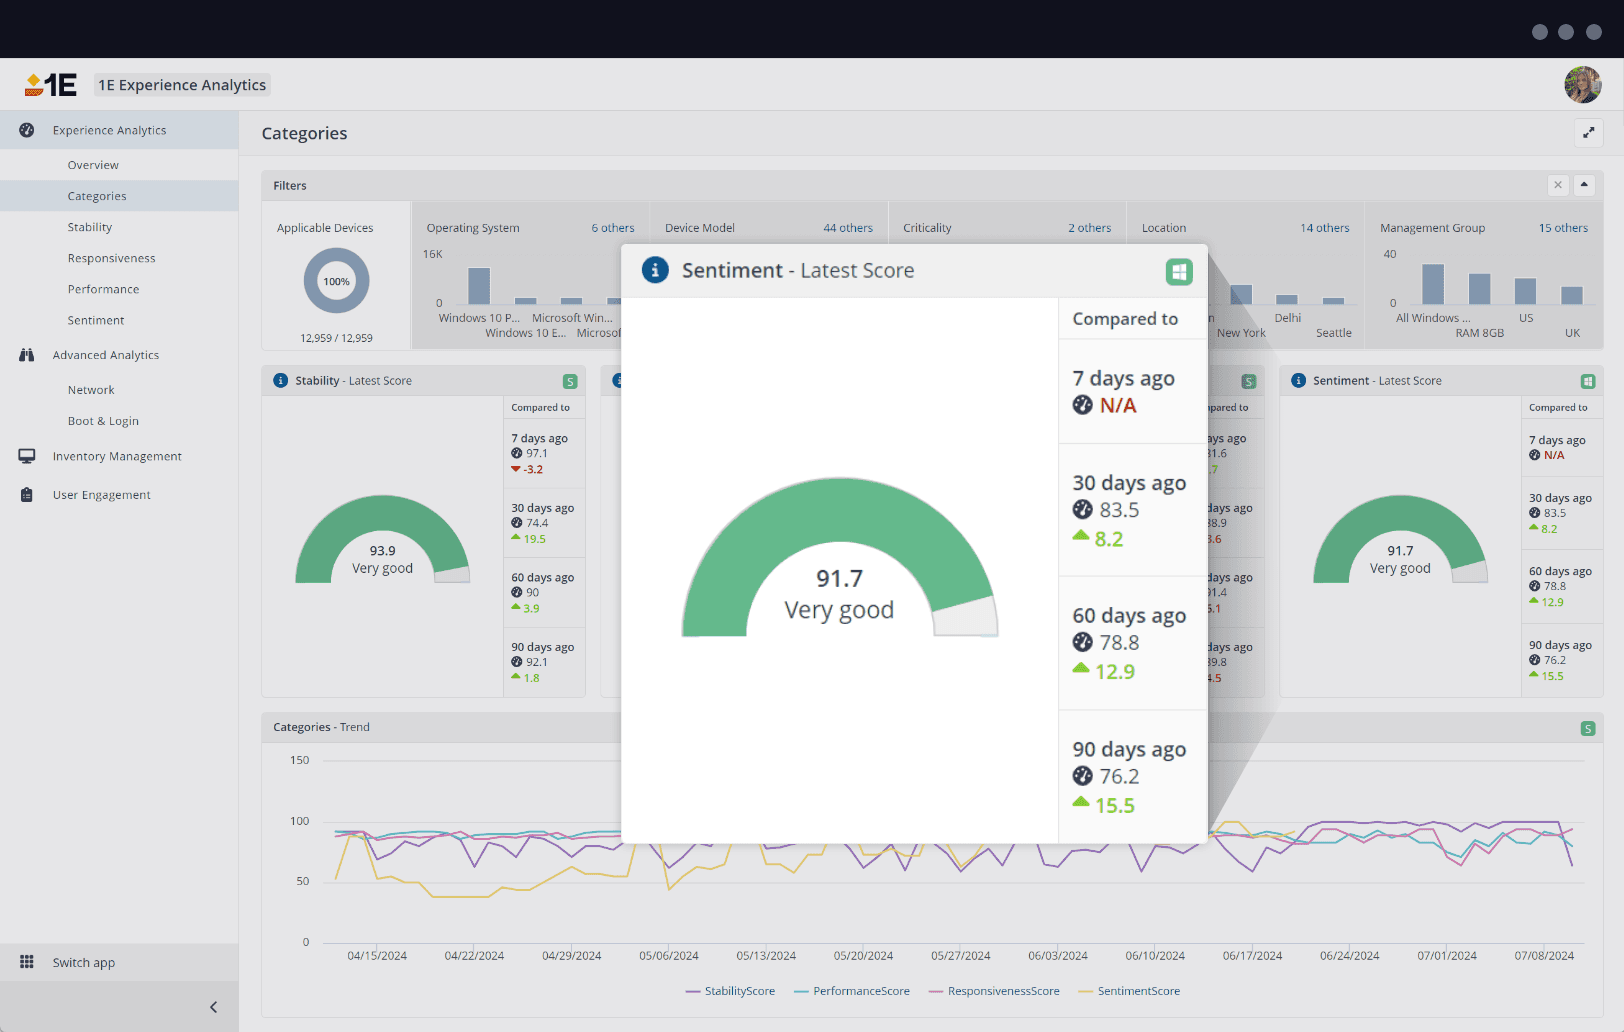Image resolution: width=1624 pixels, height=1032 pixels.
Task: Click '60 days ago' score 78.8 in popup
Action: 1119,643
